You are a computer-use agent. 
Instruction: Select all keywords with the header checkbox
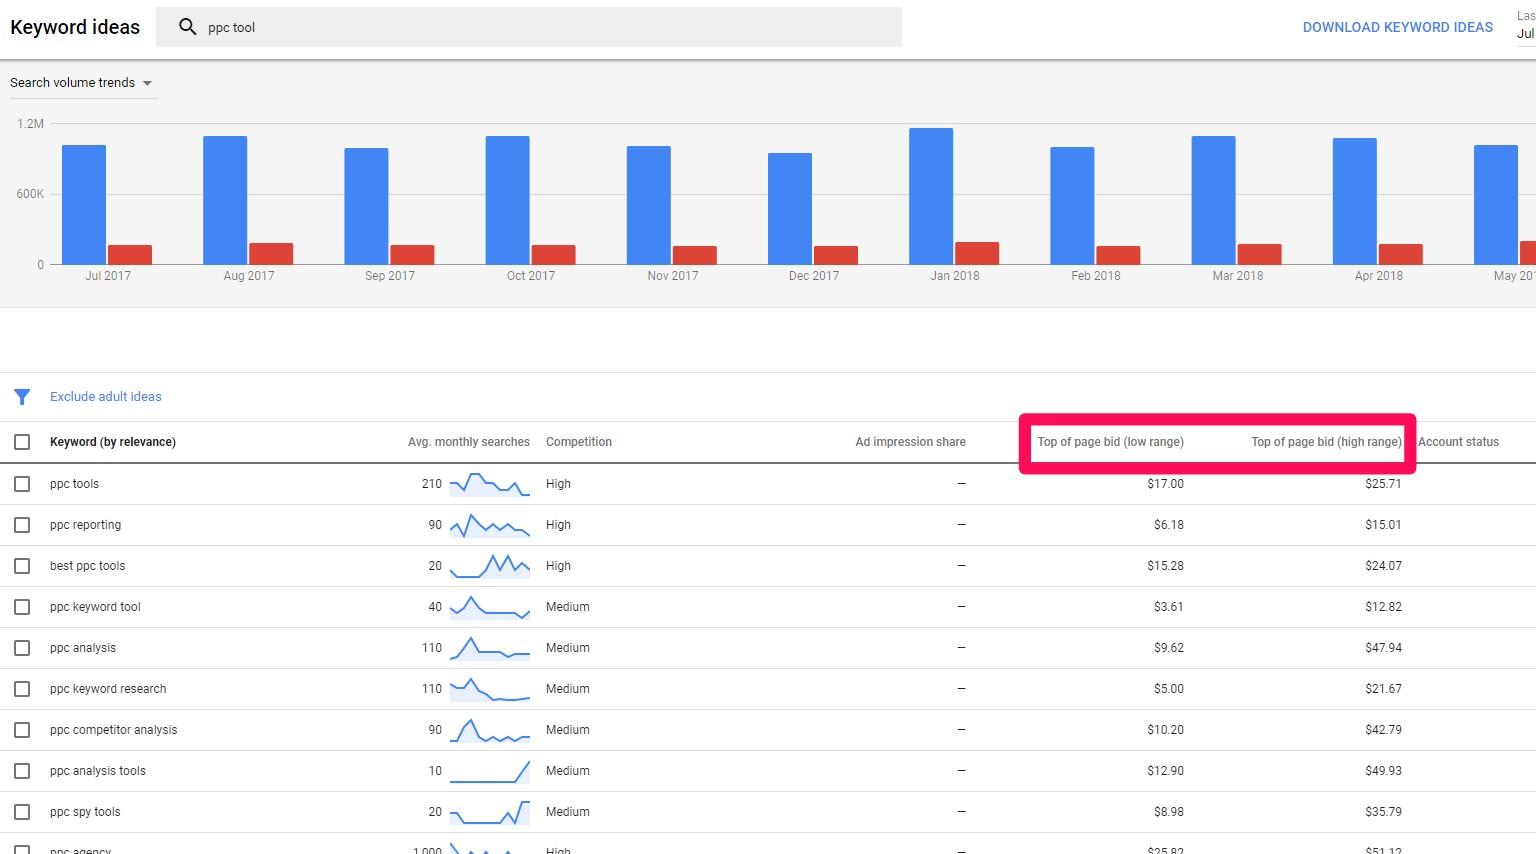(22, 441)
